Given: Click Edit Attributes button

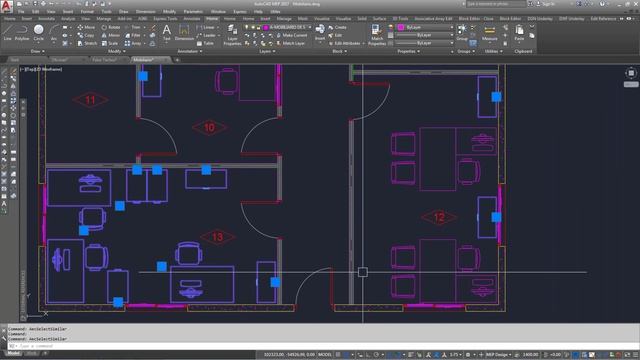Looking at the screenshot, I should [x=344, y=43].
